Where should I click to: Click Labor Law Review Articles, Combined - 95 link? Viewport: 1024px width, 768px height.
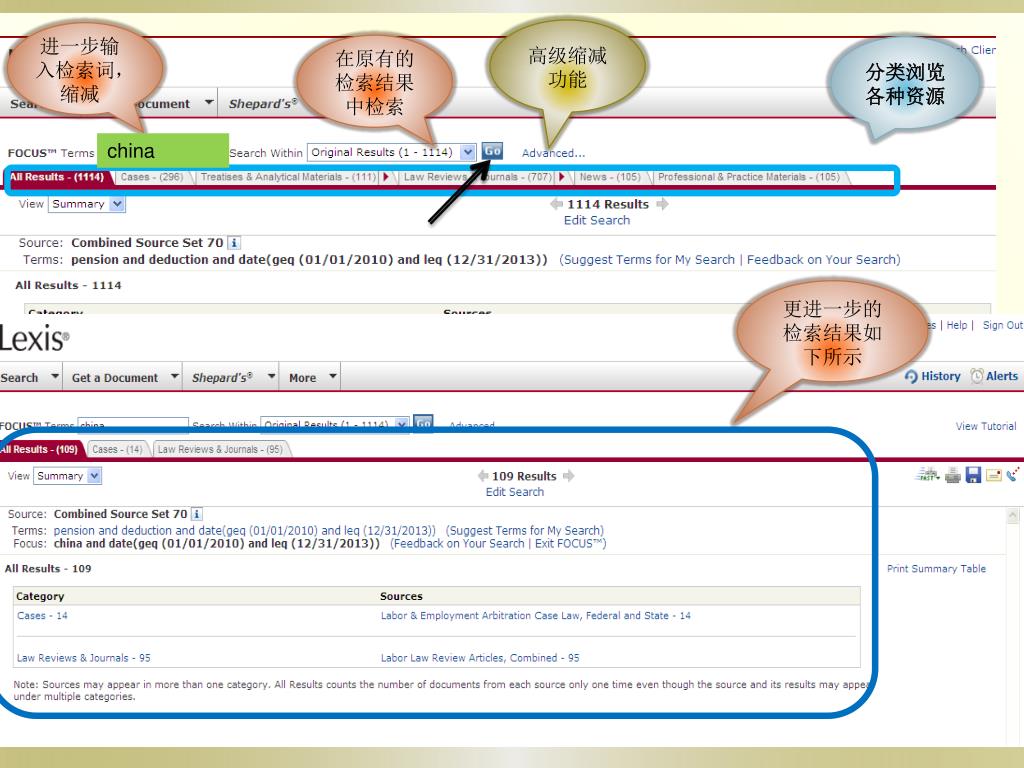tap(480, 658)
